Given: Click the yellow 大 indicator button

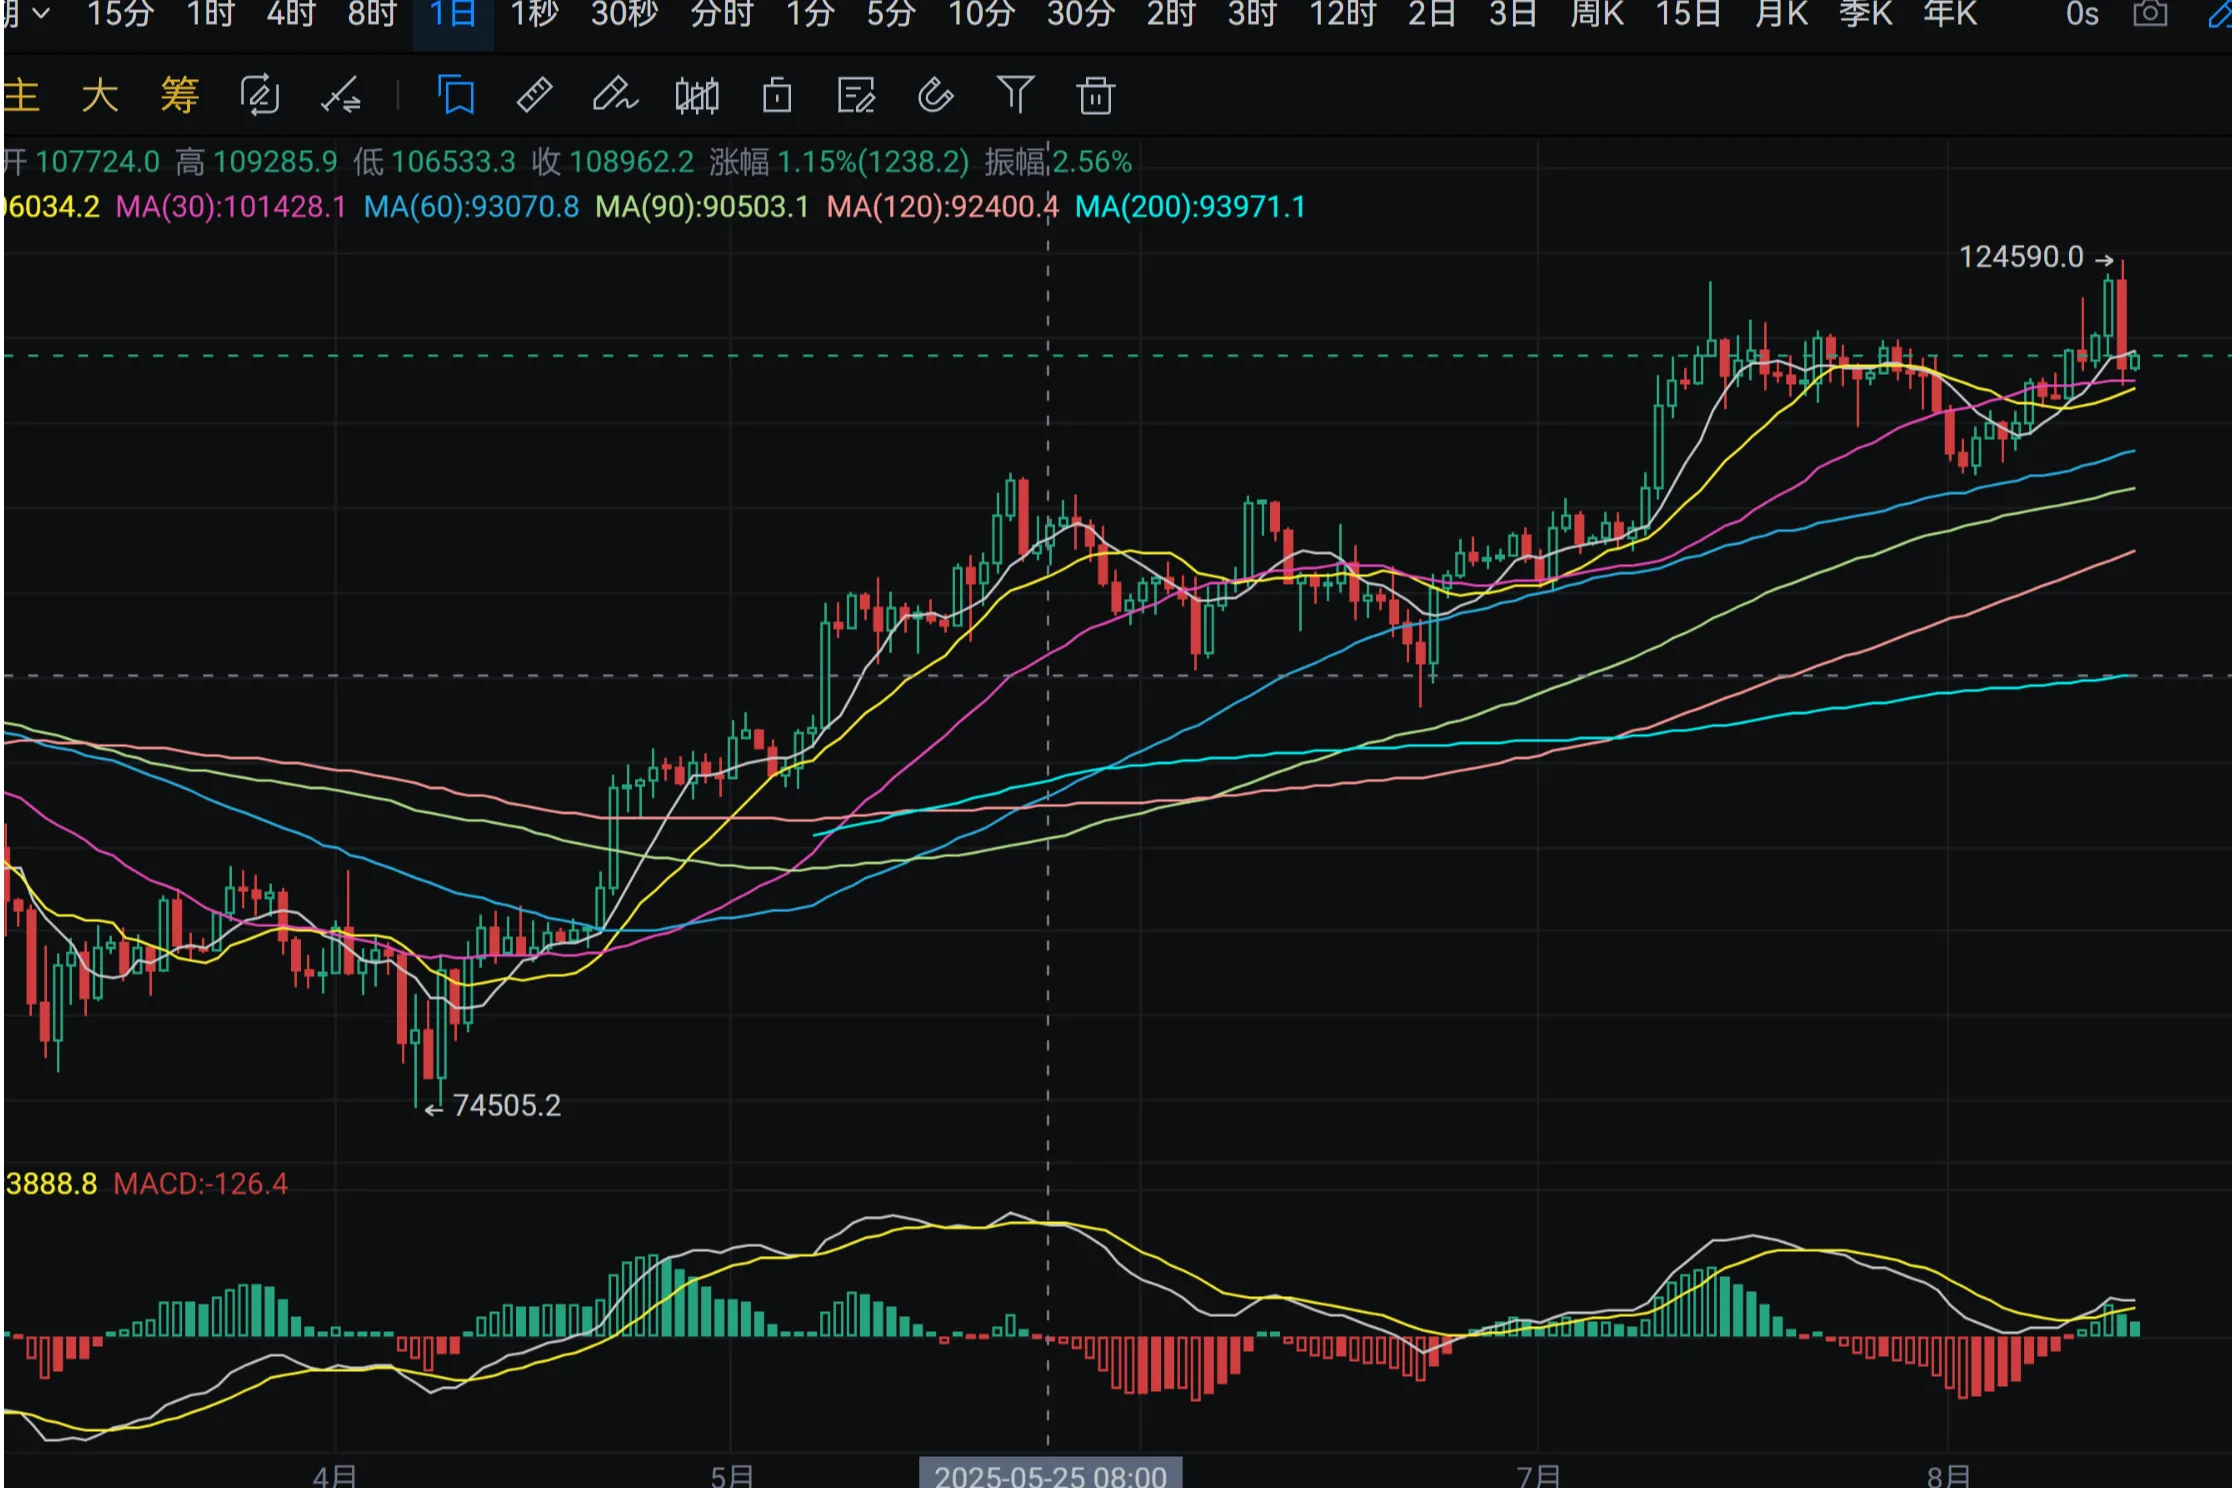Looking at the screenshot, I should tap(100, 96).
